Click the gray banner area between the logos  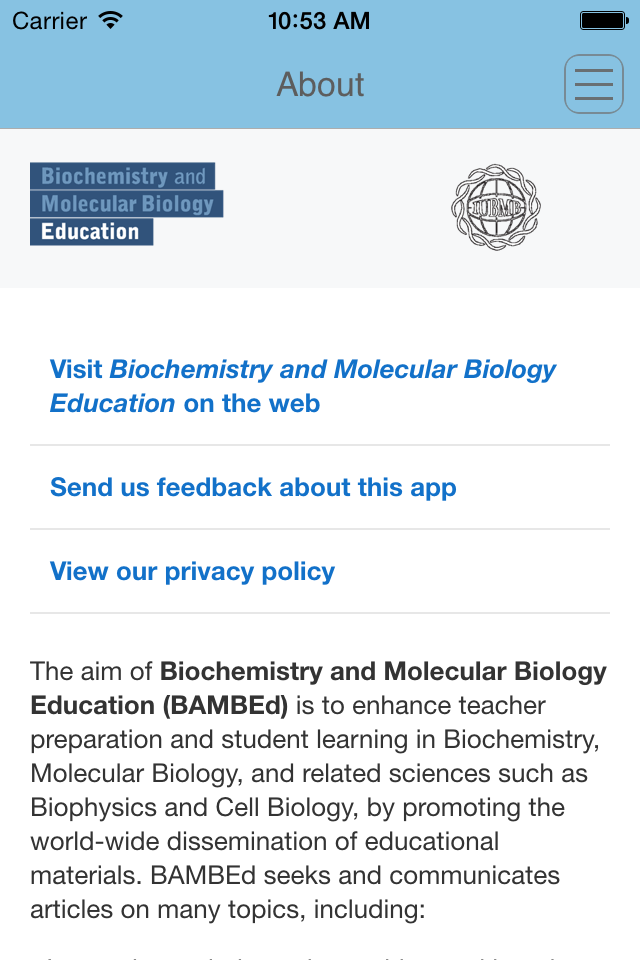(x=337, y=207)
